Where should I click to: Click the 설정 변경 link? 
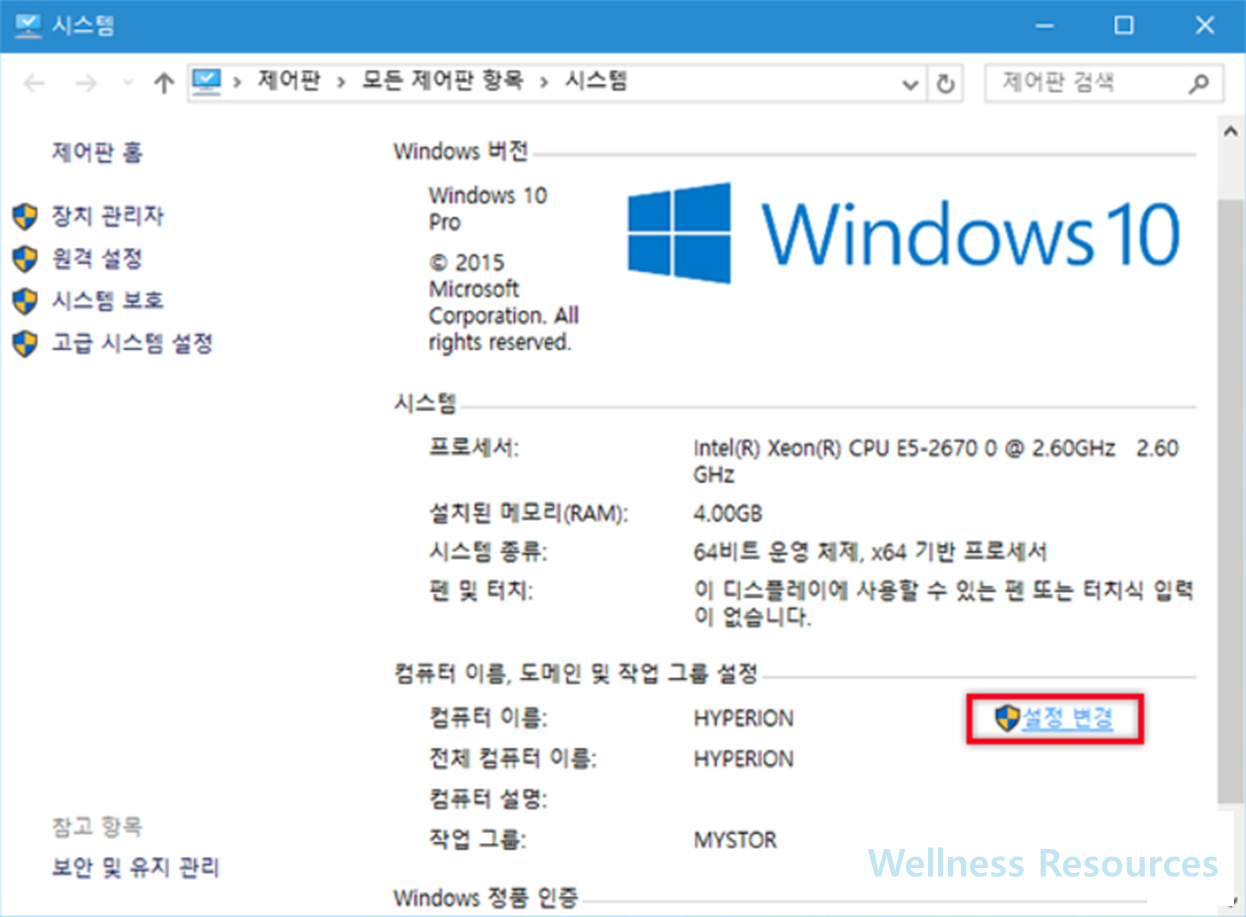1067,718
